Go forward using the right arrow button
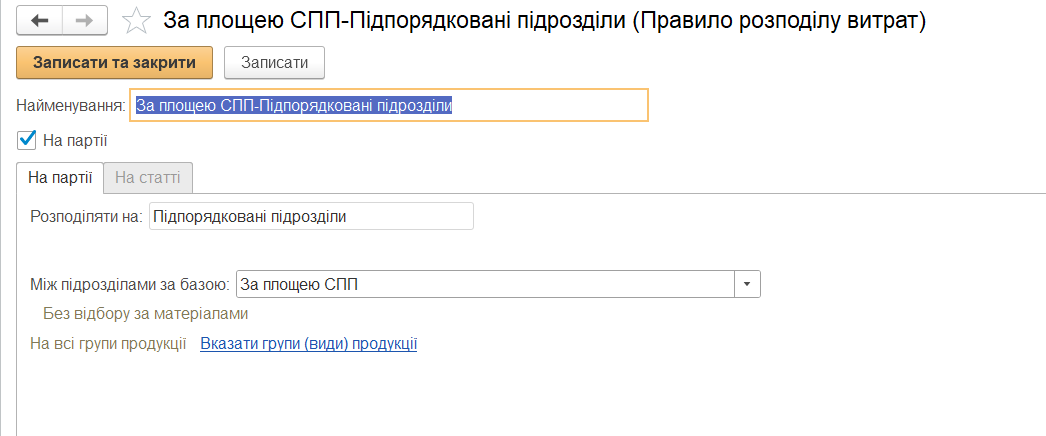Image resolution: width=1046 pixels, height=436 pixels. click(x=86, y=20)
